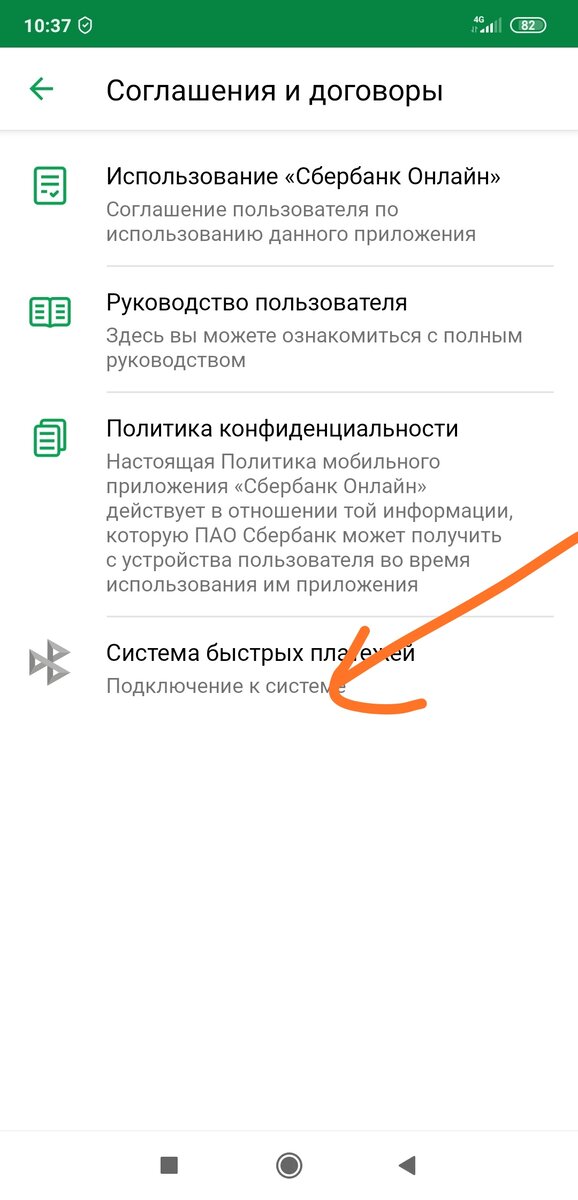The width and height of the screenshot is (578, 1200).
Task: Tap the shield icon in status bar
Action: (x=85, y=26)
